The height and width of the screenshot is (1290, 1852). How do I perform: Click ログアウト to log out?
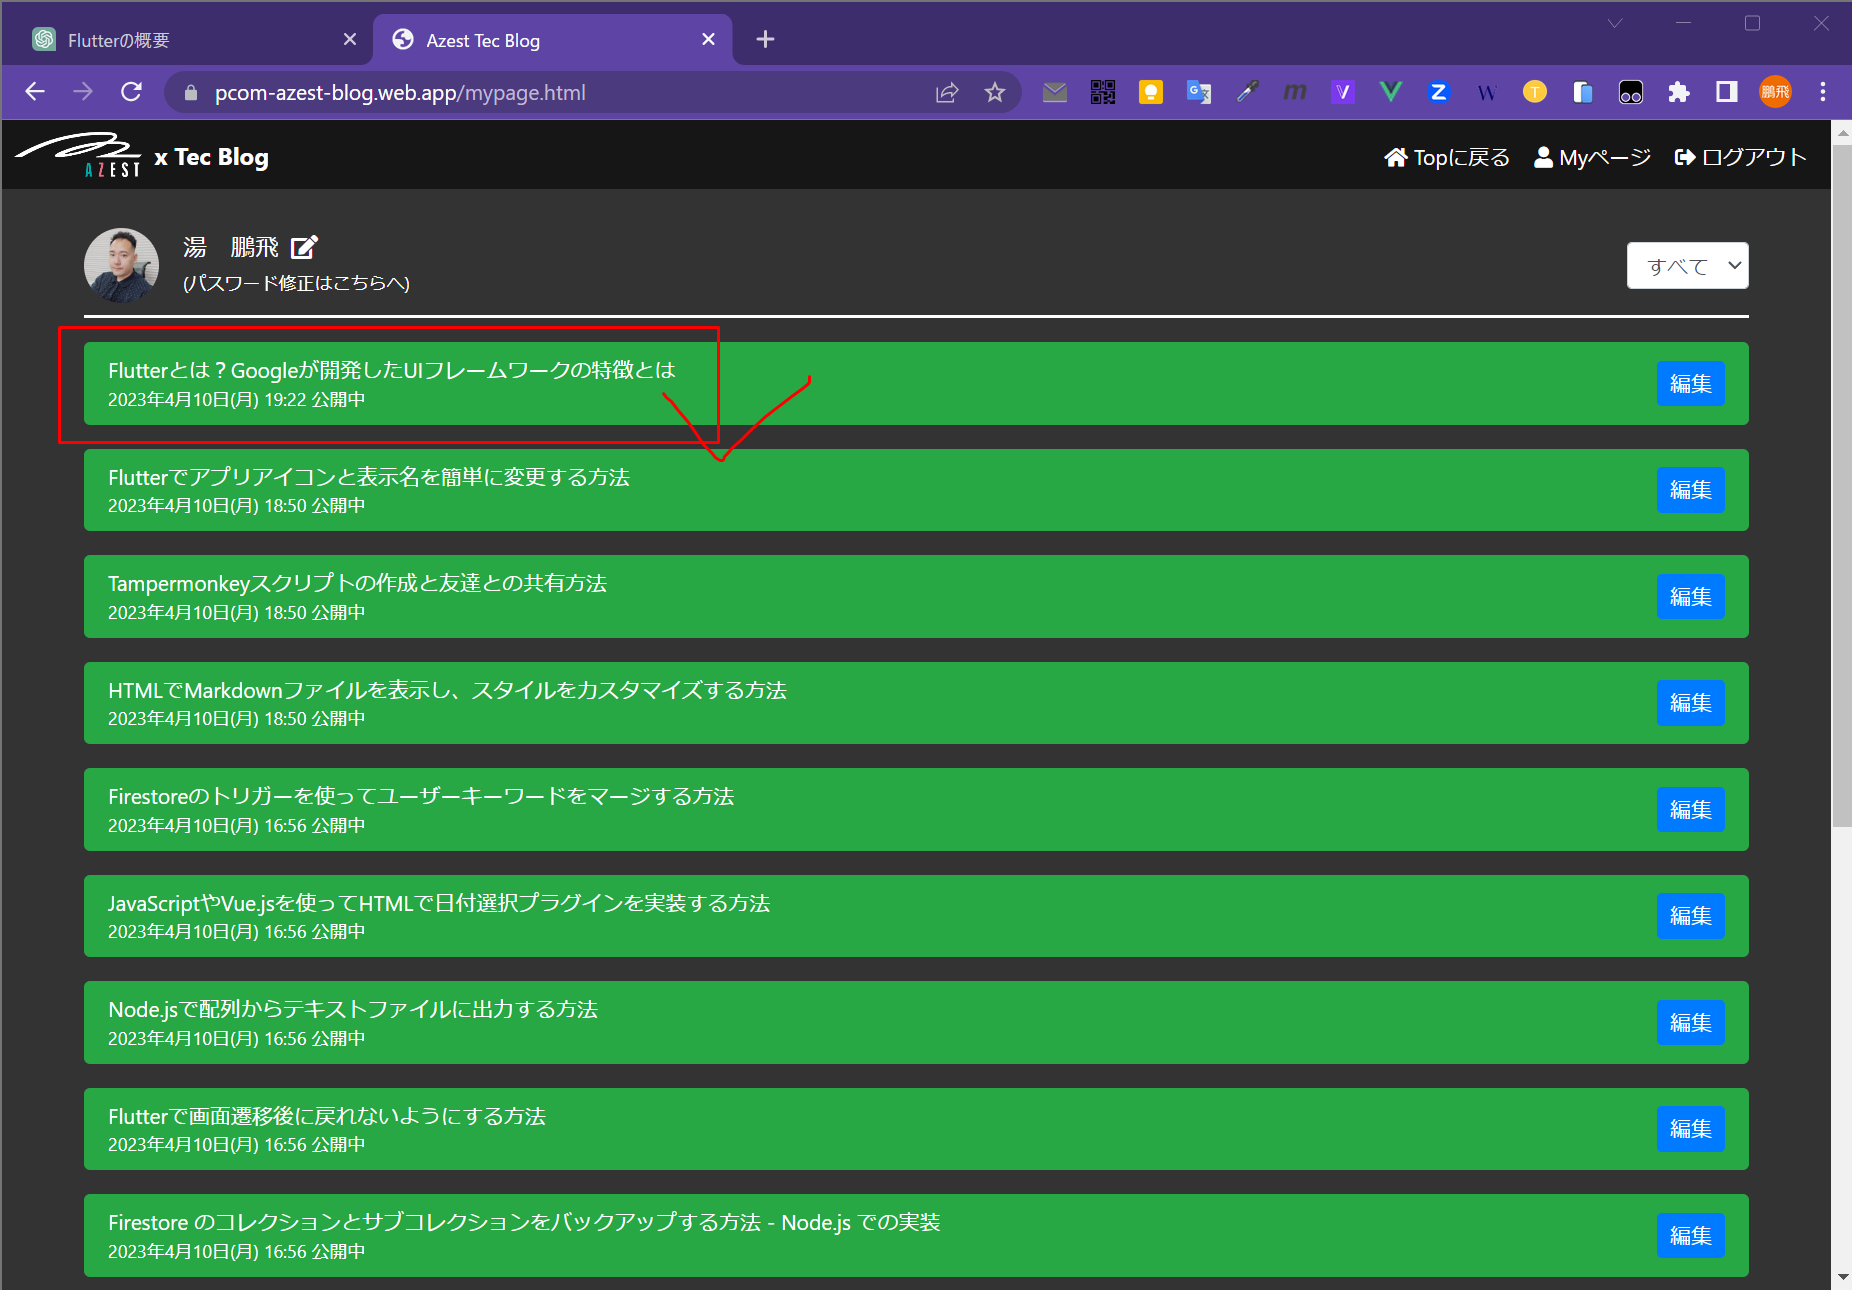pos(1740,157)
